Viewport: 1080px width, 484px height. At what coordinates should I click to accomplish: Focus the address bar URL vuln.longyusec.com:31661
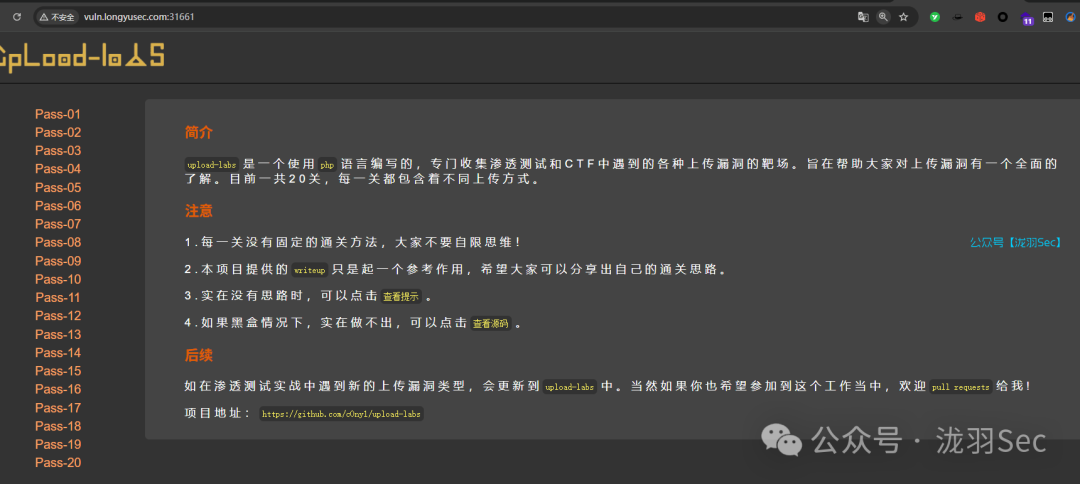(x=139, y=17)
